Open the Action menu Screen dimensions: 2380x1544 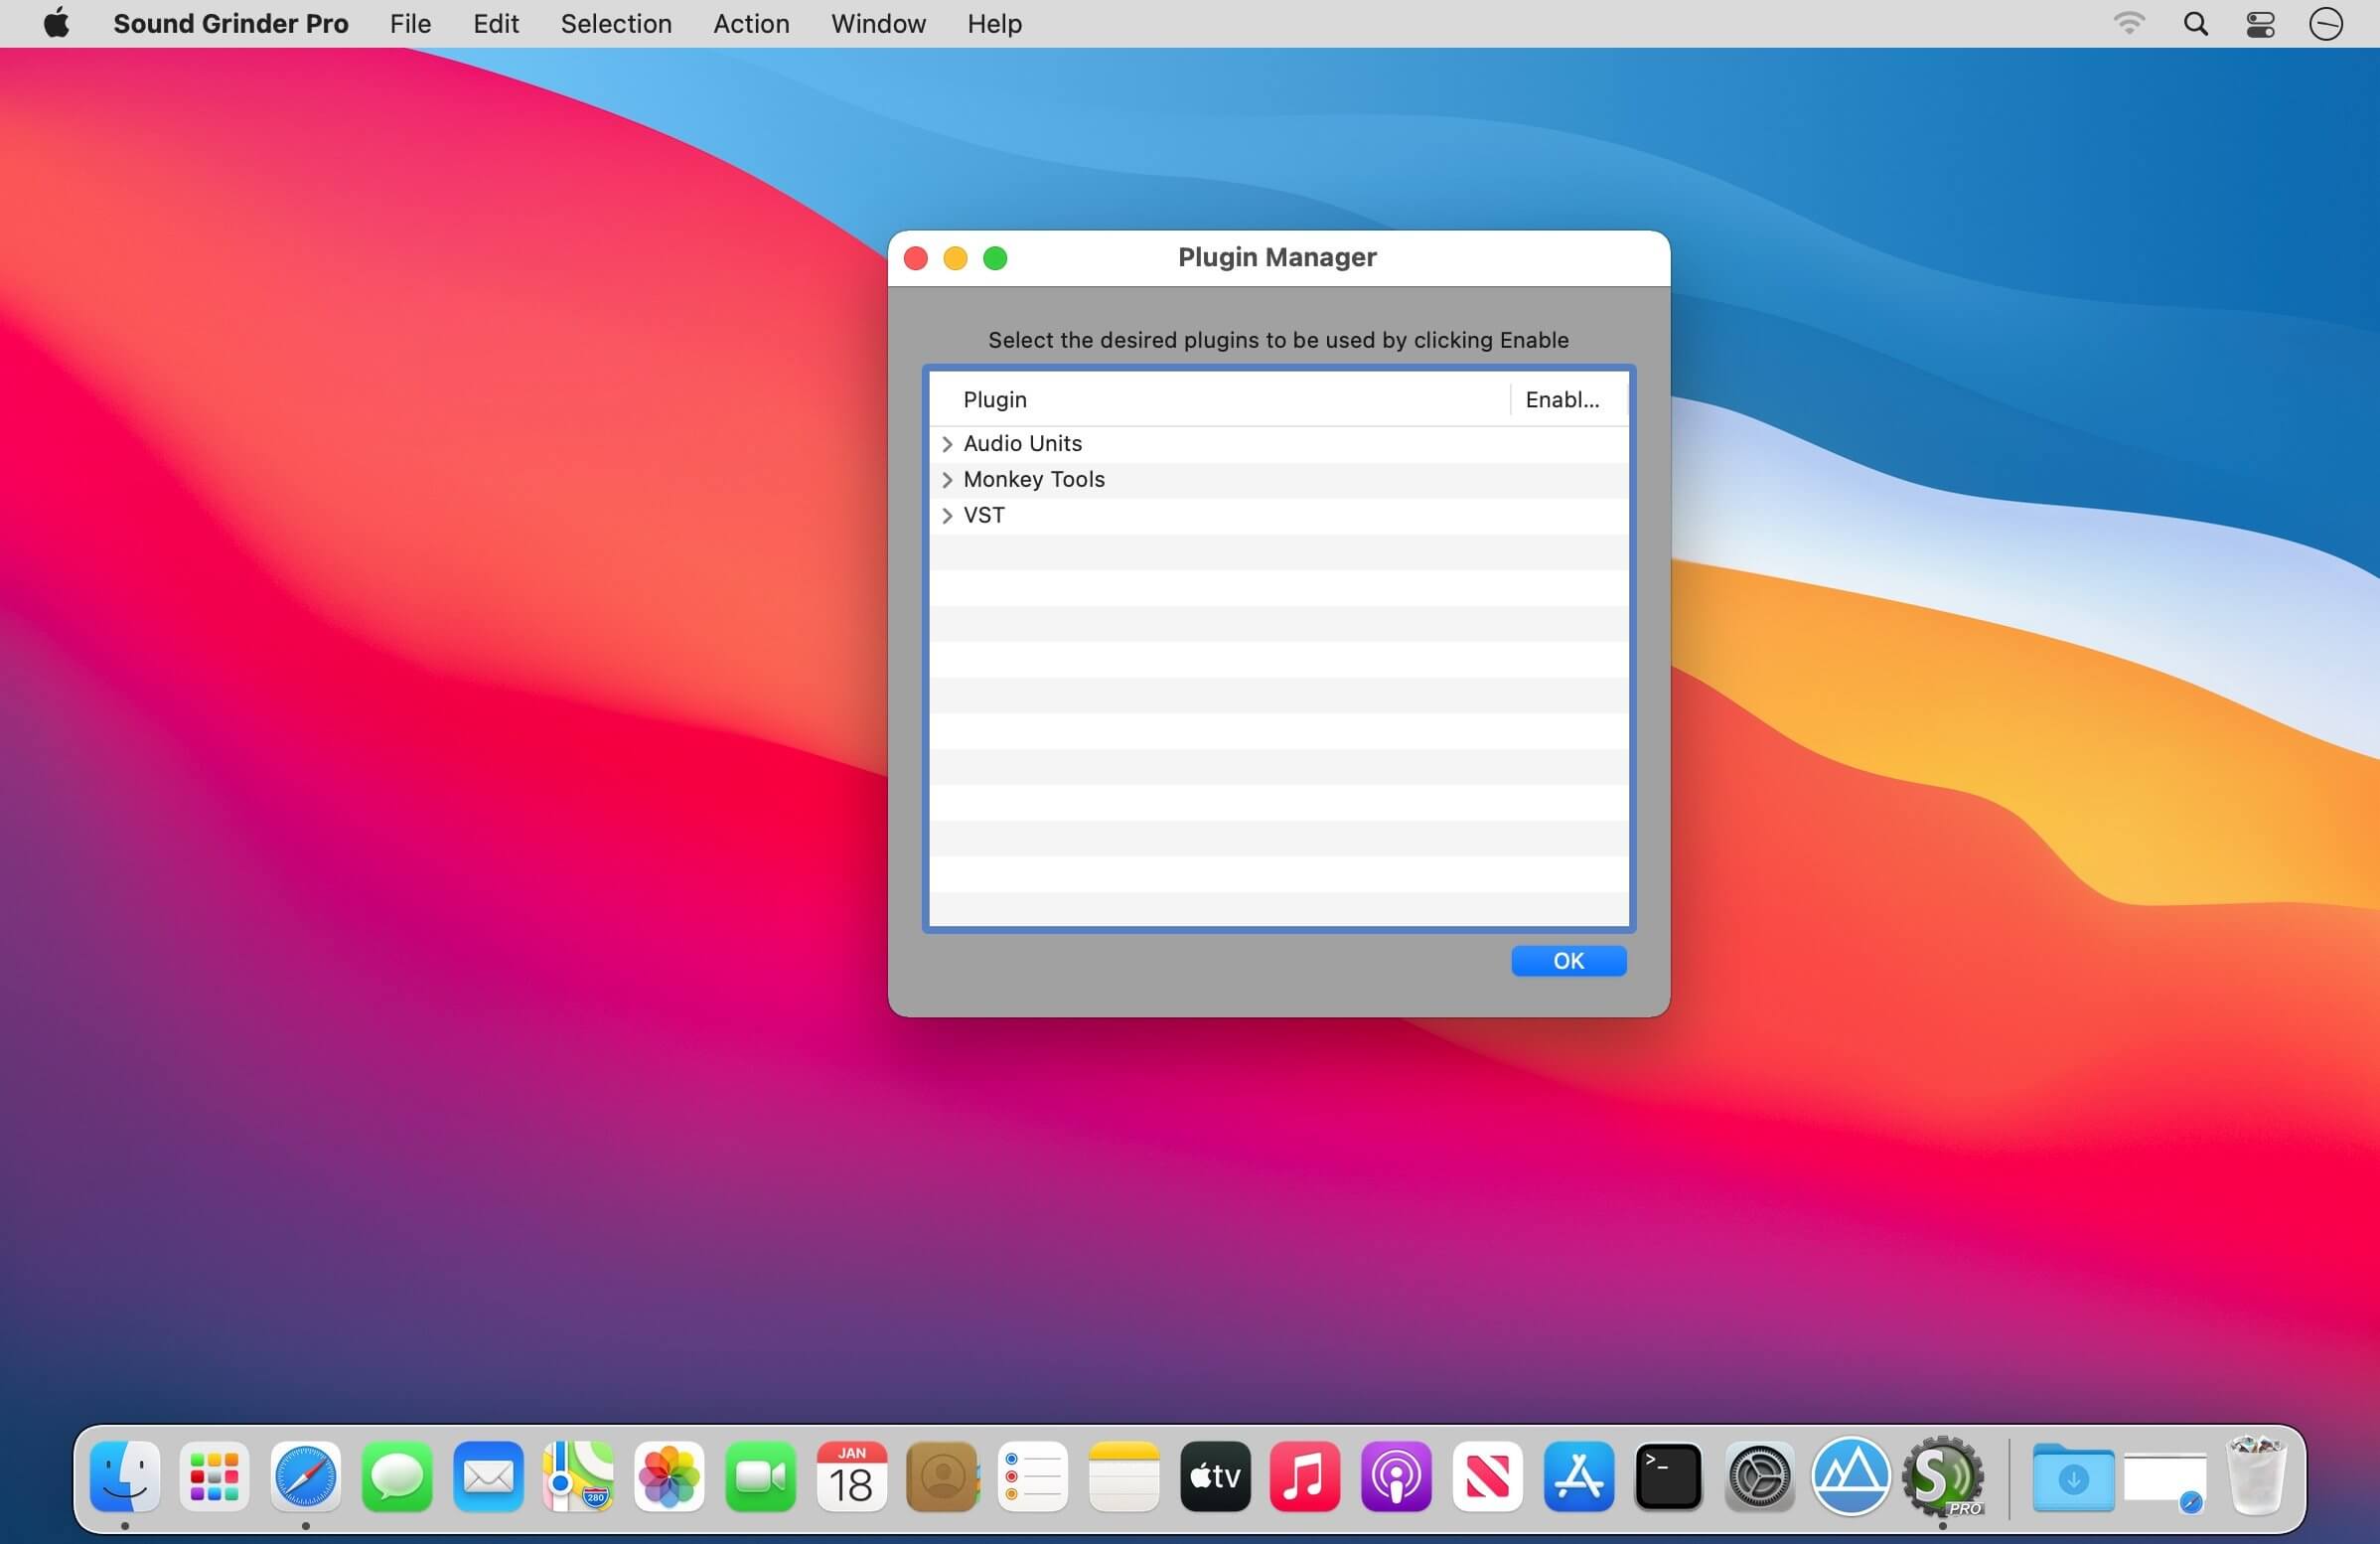[x=750, y=24]
